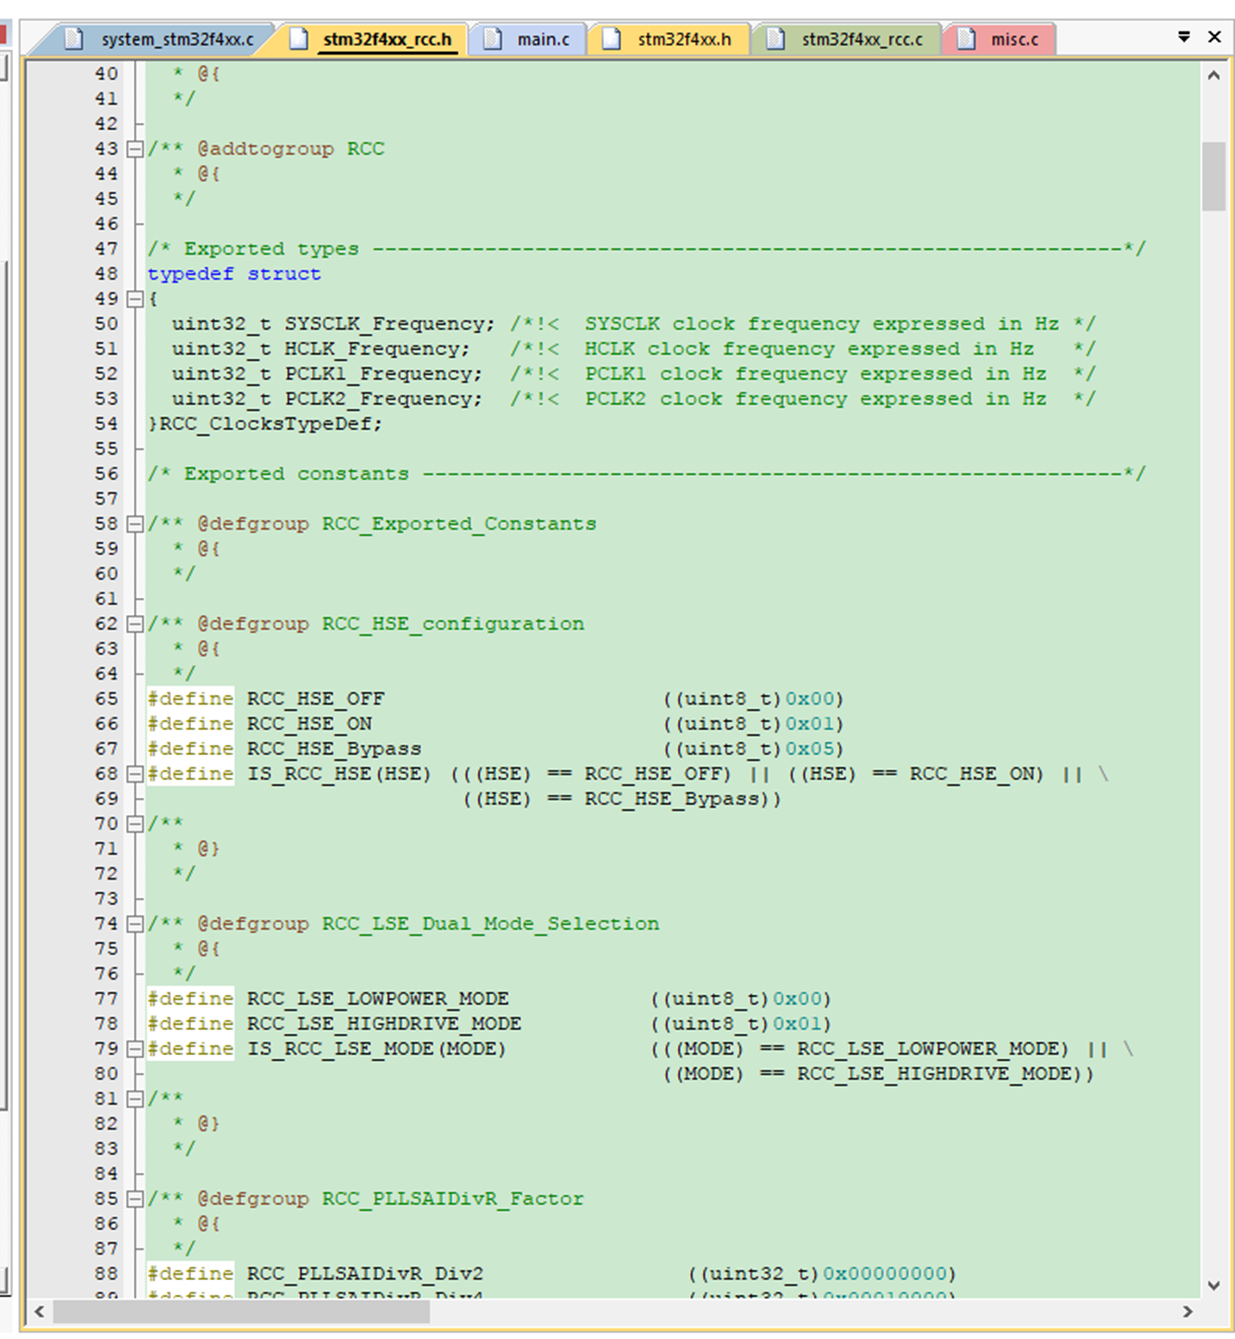Click 'IS_RCC_LSE_MODE(MODE)' on line 79
The image size is (1235, 1339).
click(377, 1049)
